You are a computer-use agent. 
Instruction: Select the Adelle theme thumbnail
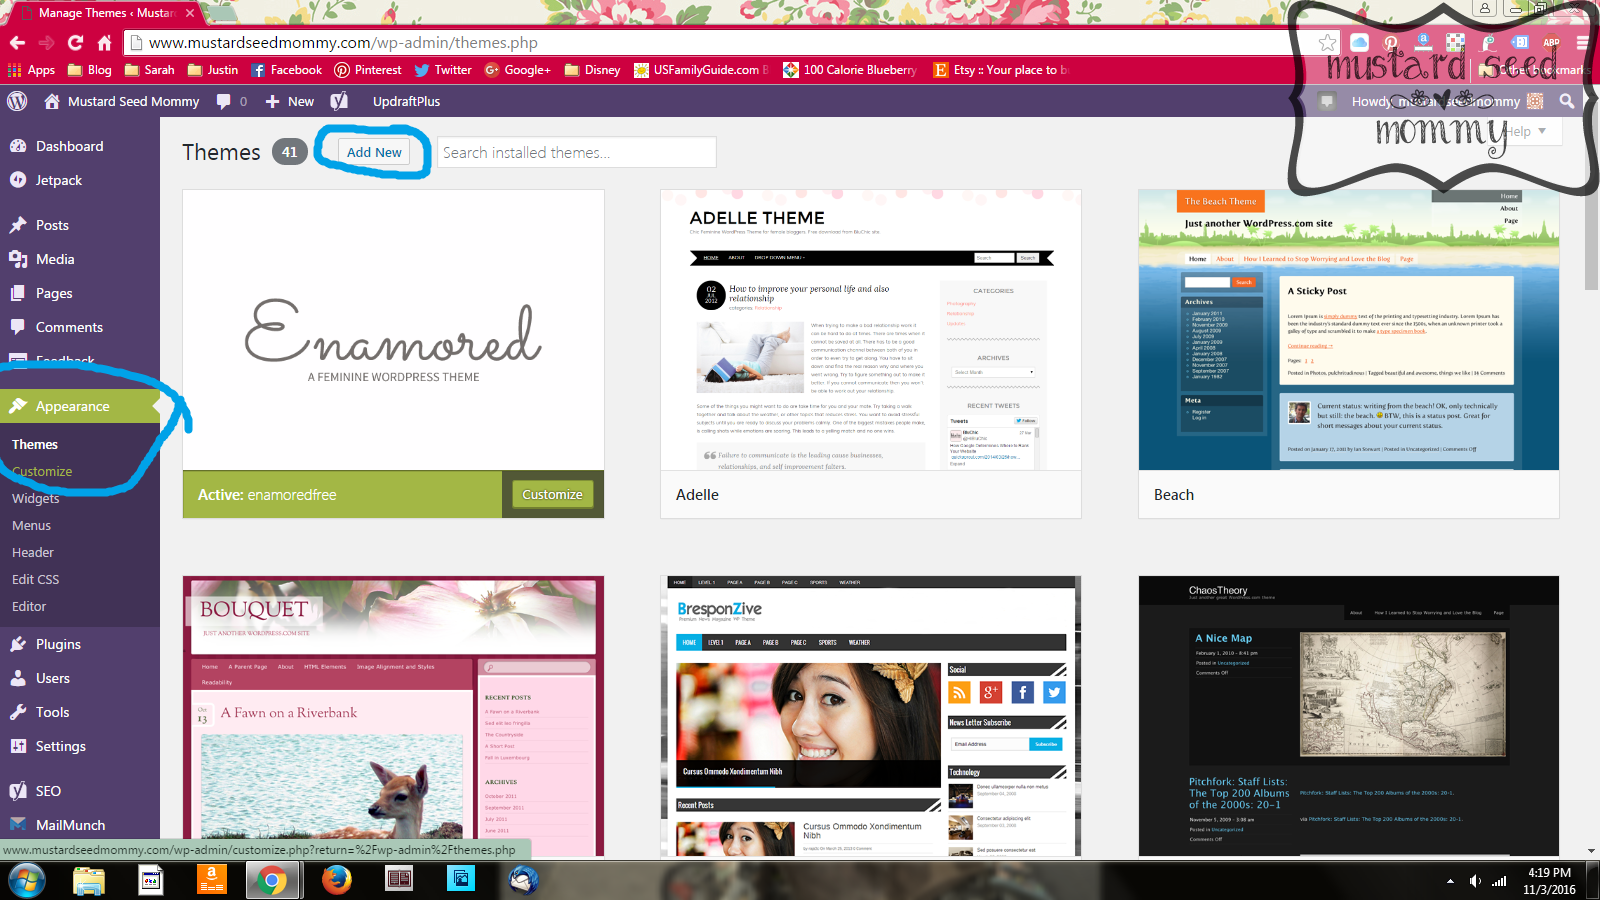871,330
